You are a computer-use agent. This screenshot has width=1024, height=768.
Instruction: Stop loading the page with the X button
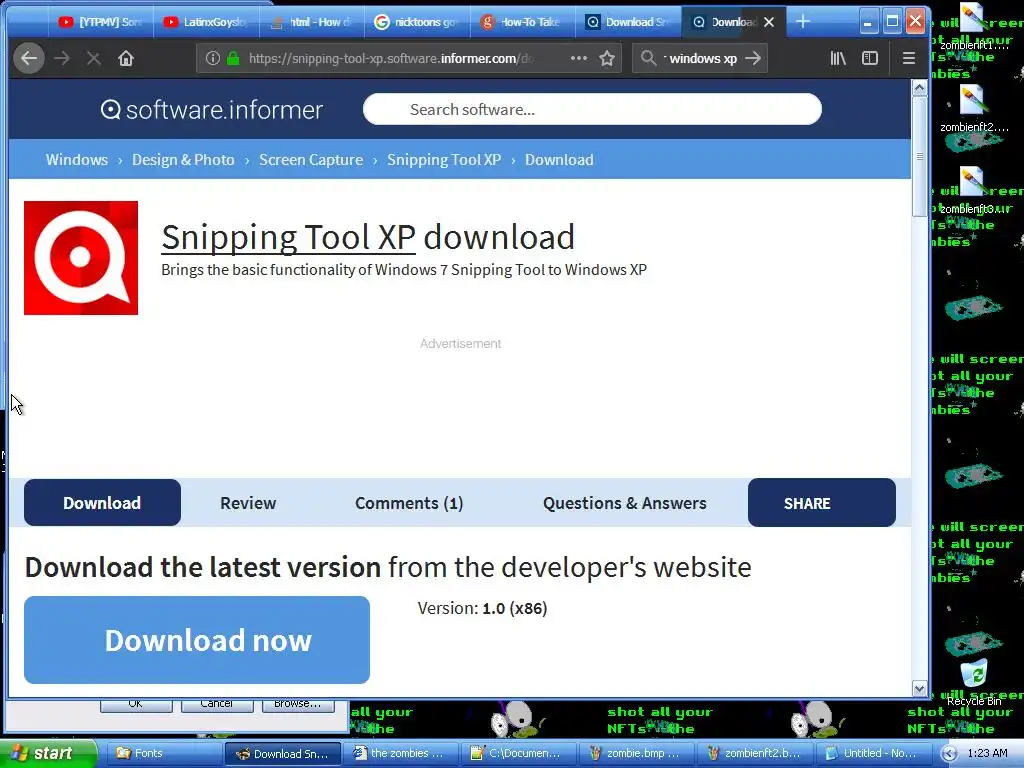click(93, 59)
